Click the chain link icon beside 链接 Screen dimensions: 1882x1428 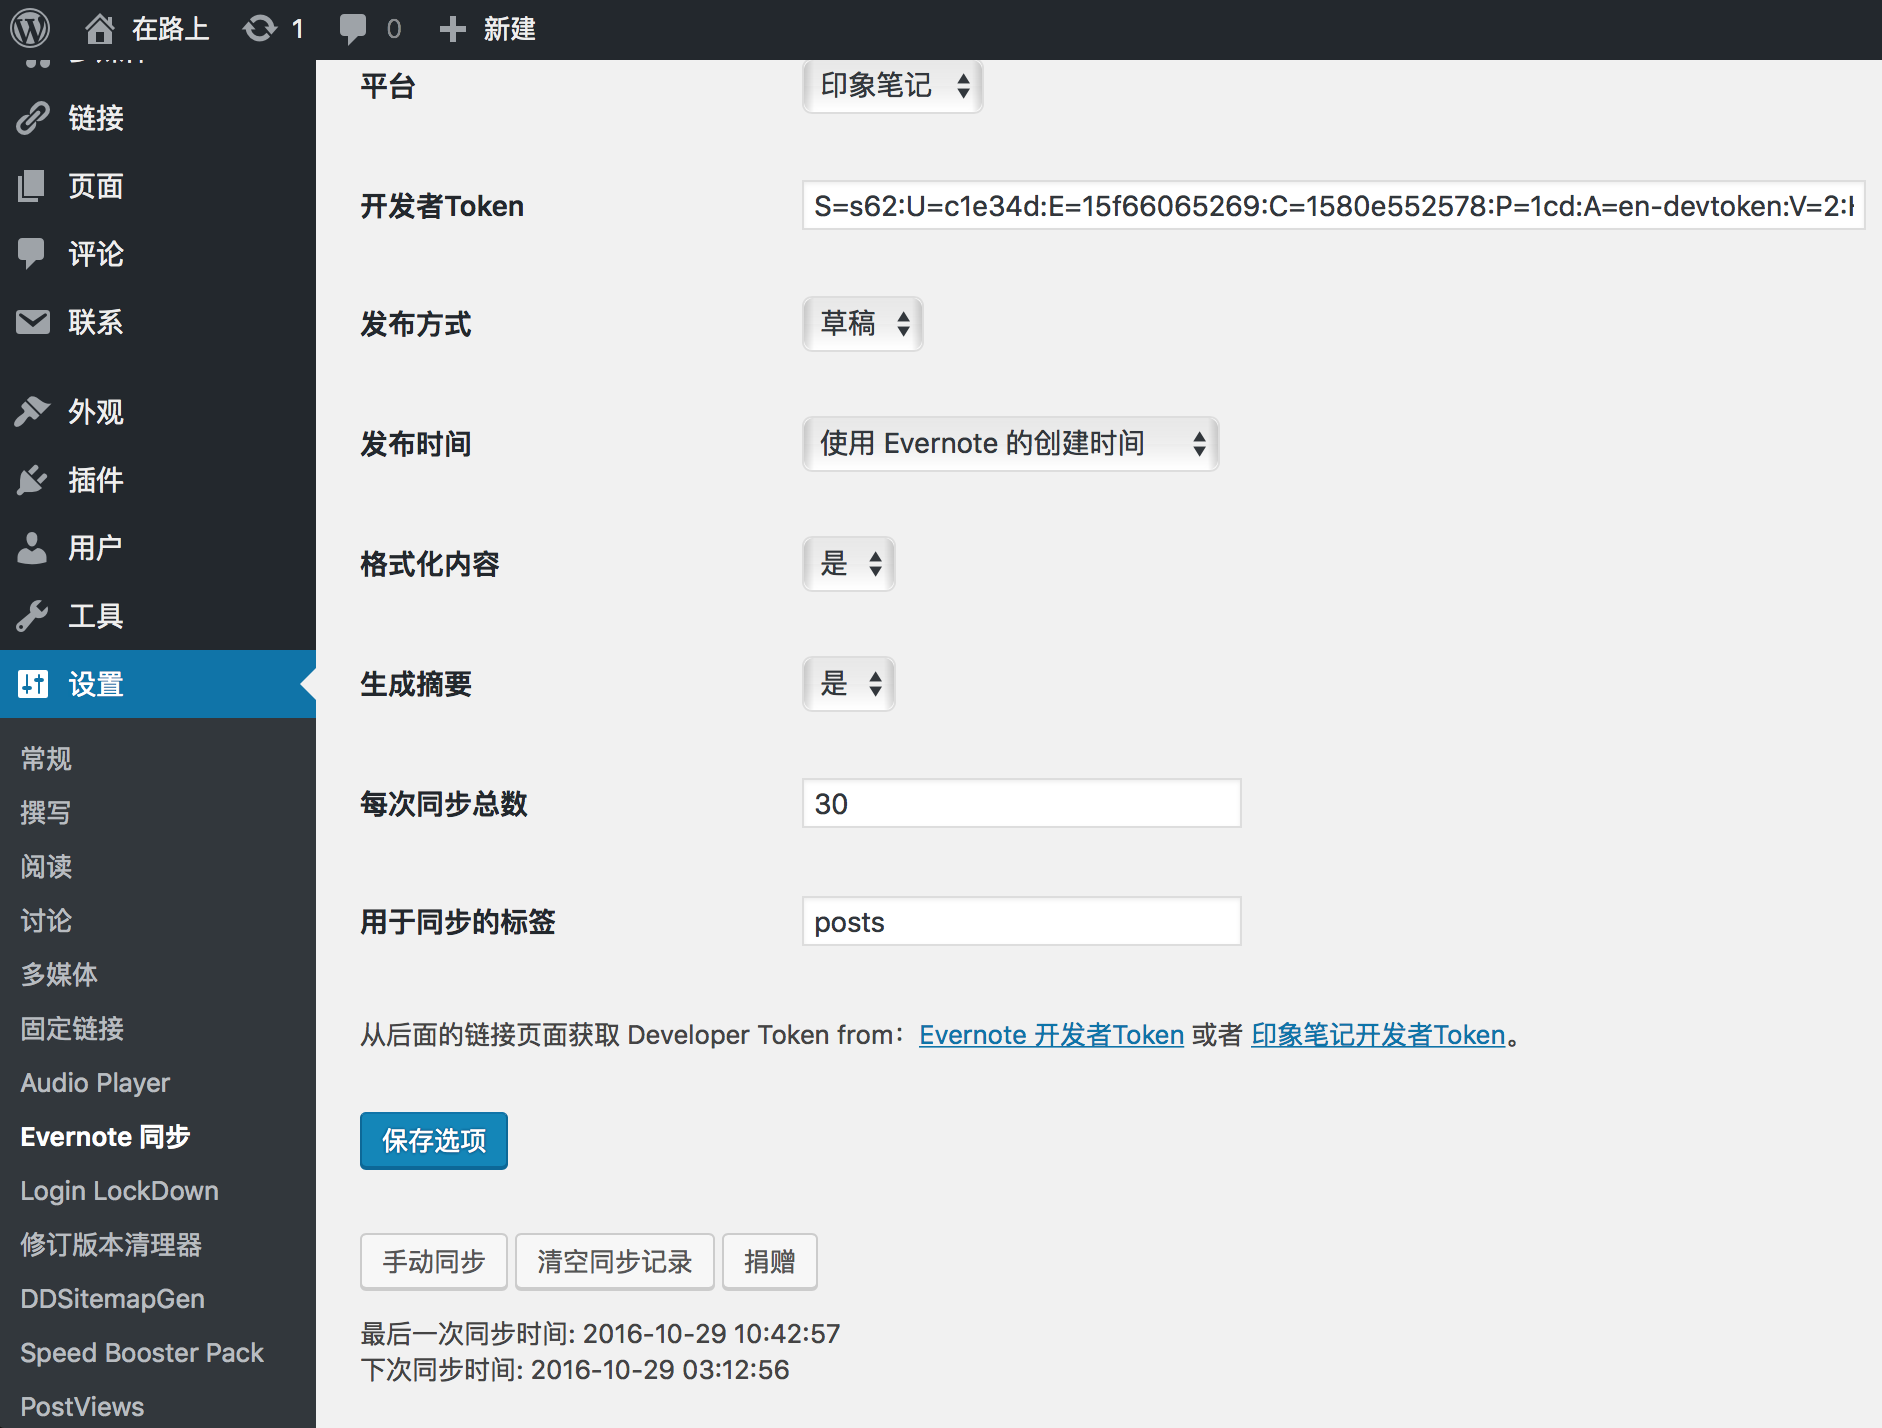point(33,118)
